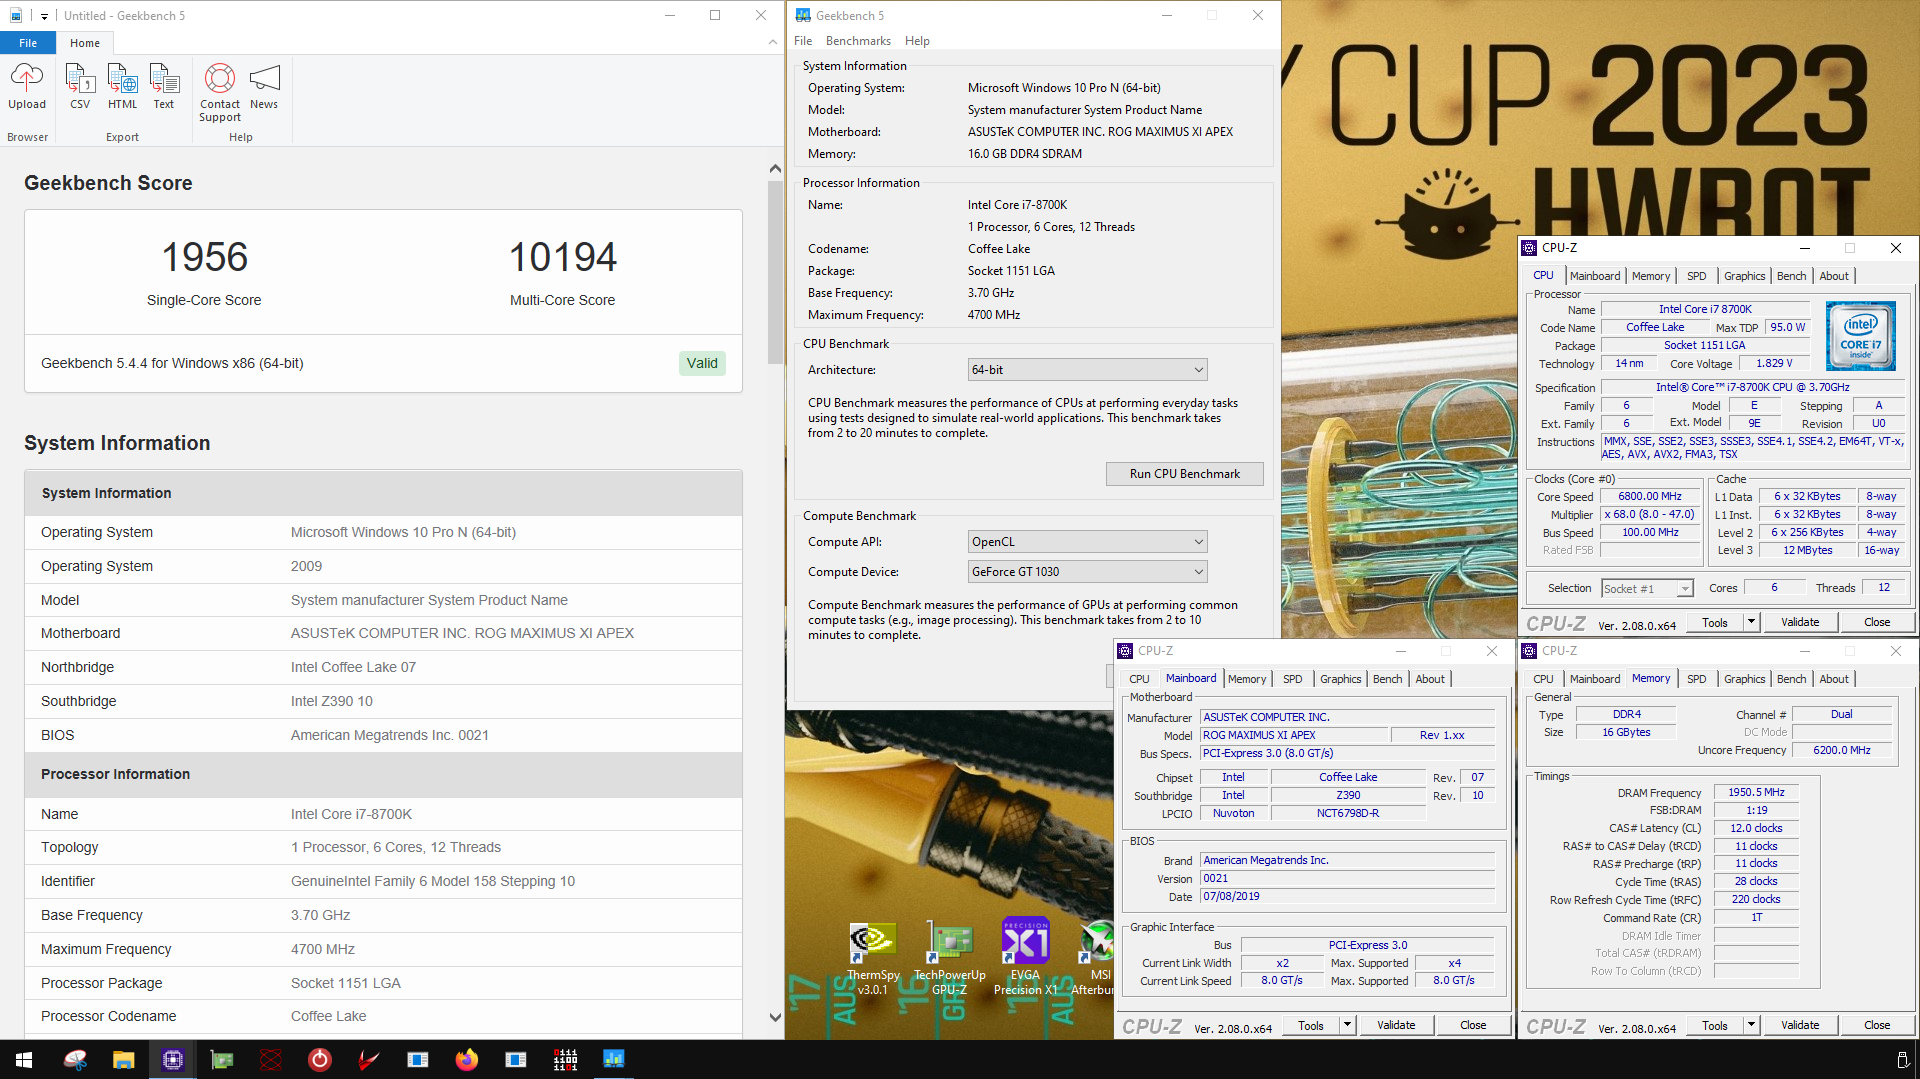Open File Explorer from taskbar
1920x1079 pixels.
click(123, 1059)
